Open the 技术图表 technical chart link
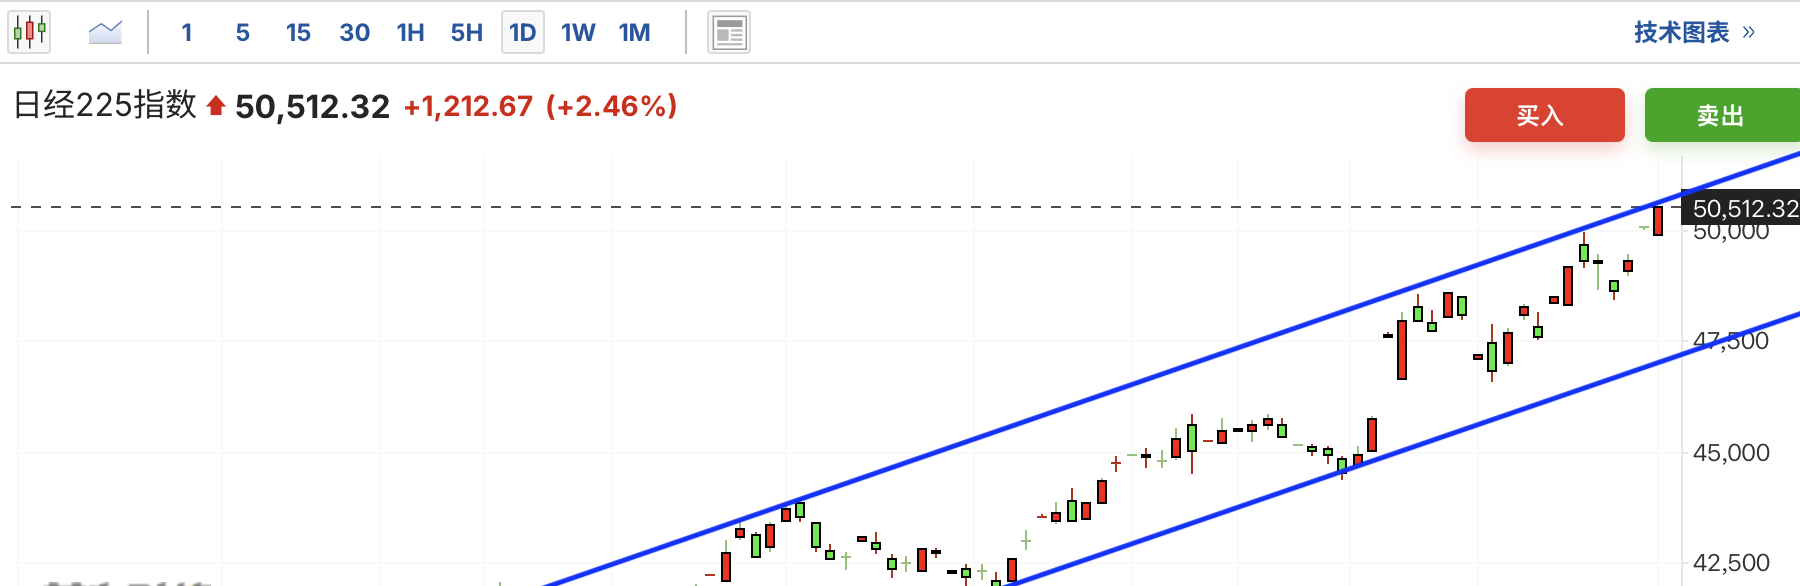This screenshot has height=586, width=1800. (1682, 32)
